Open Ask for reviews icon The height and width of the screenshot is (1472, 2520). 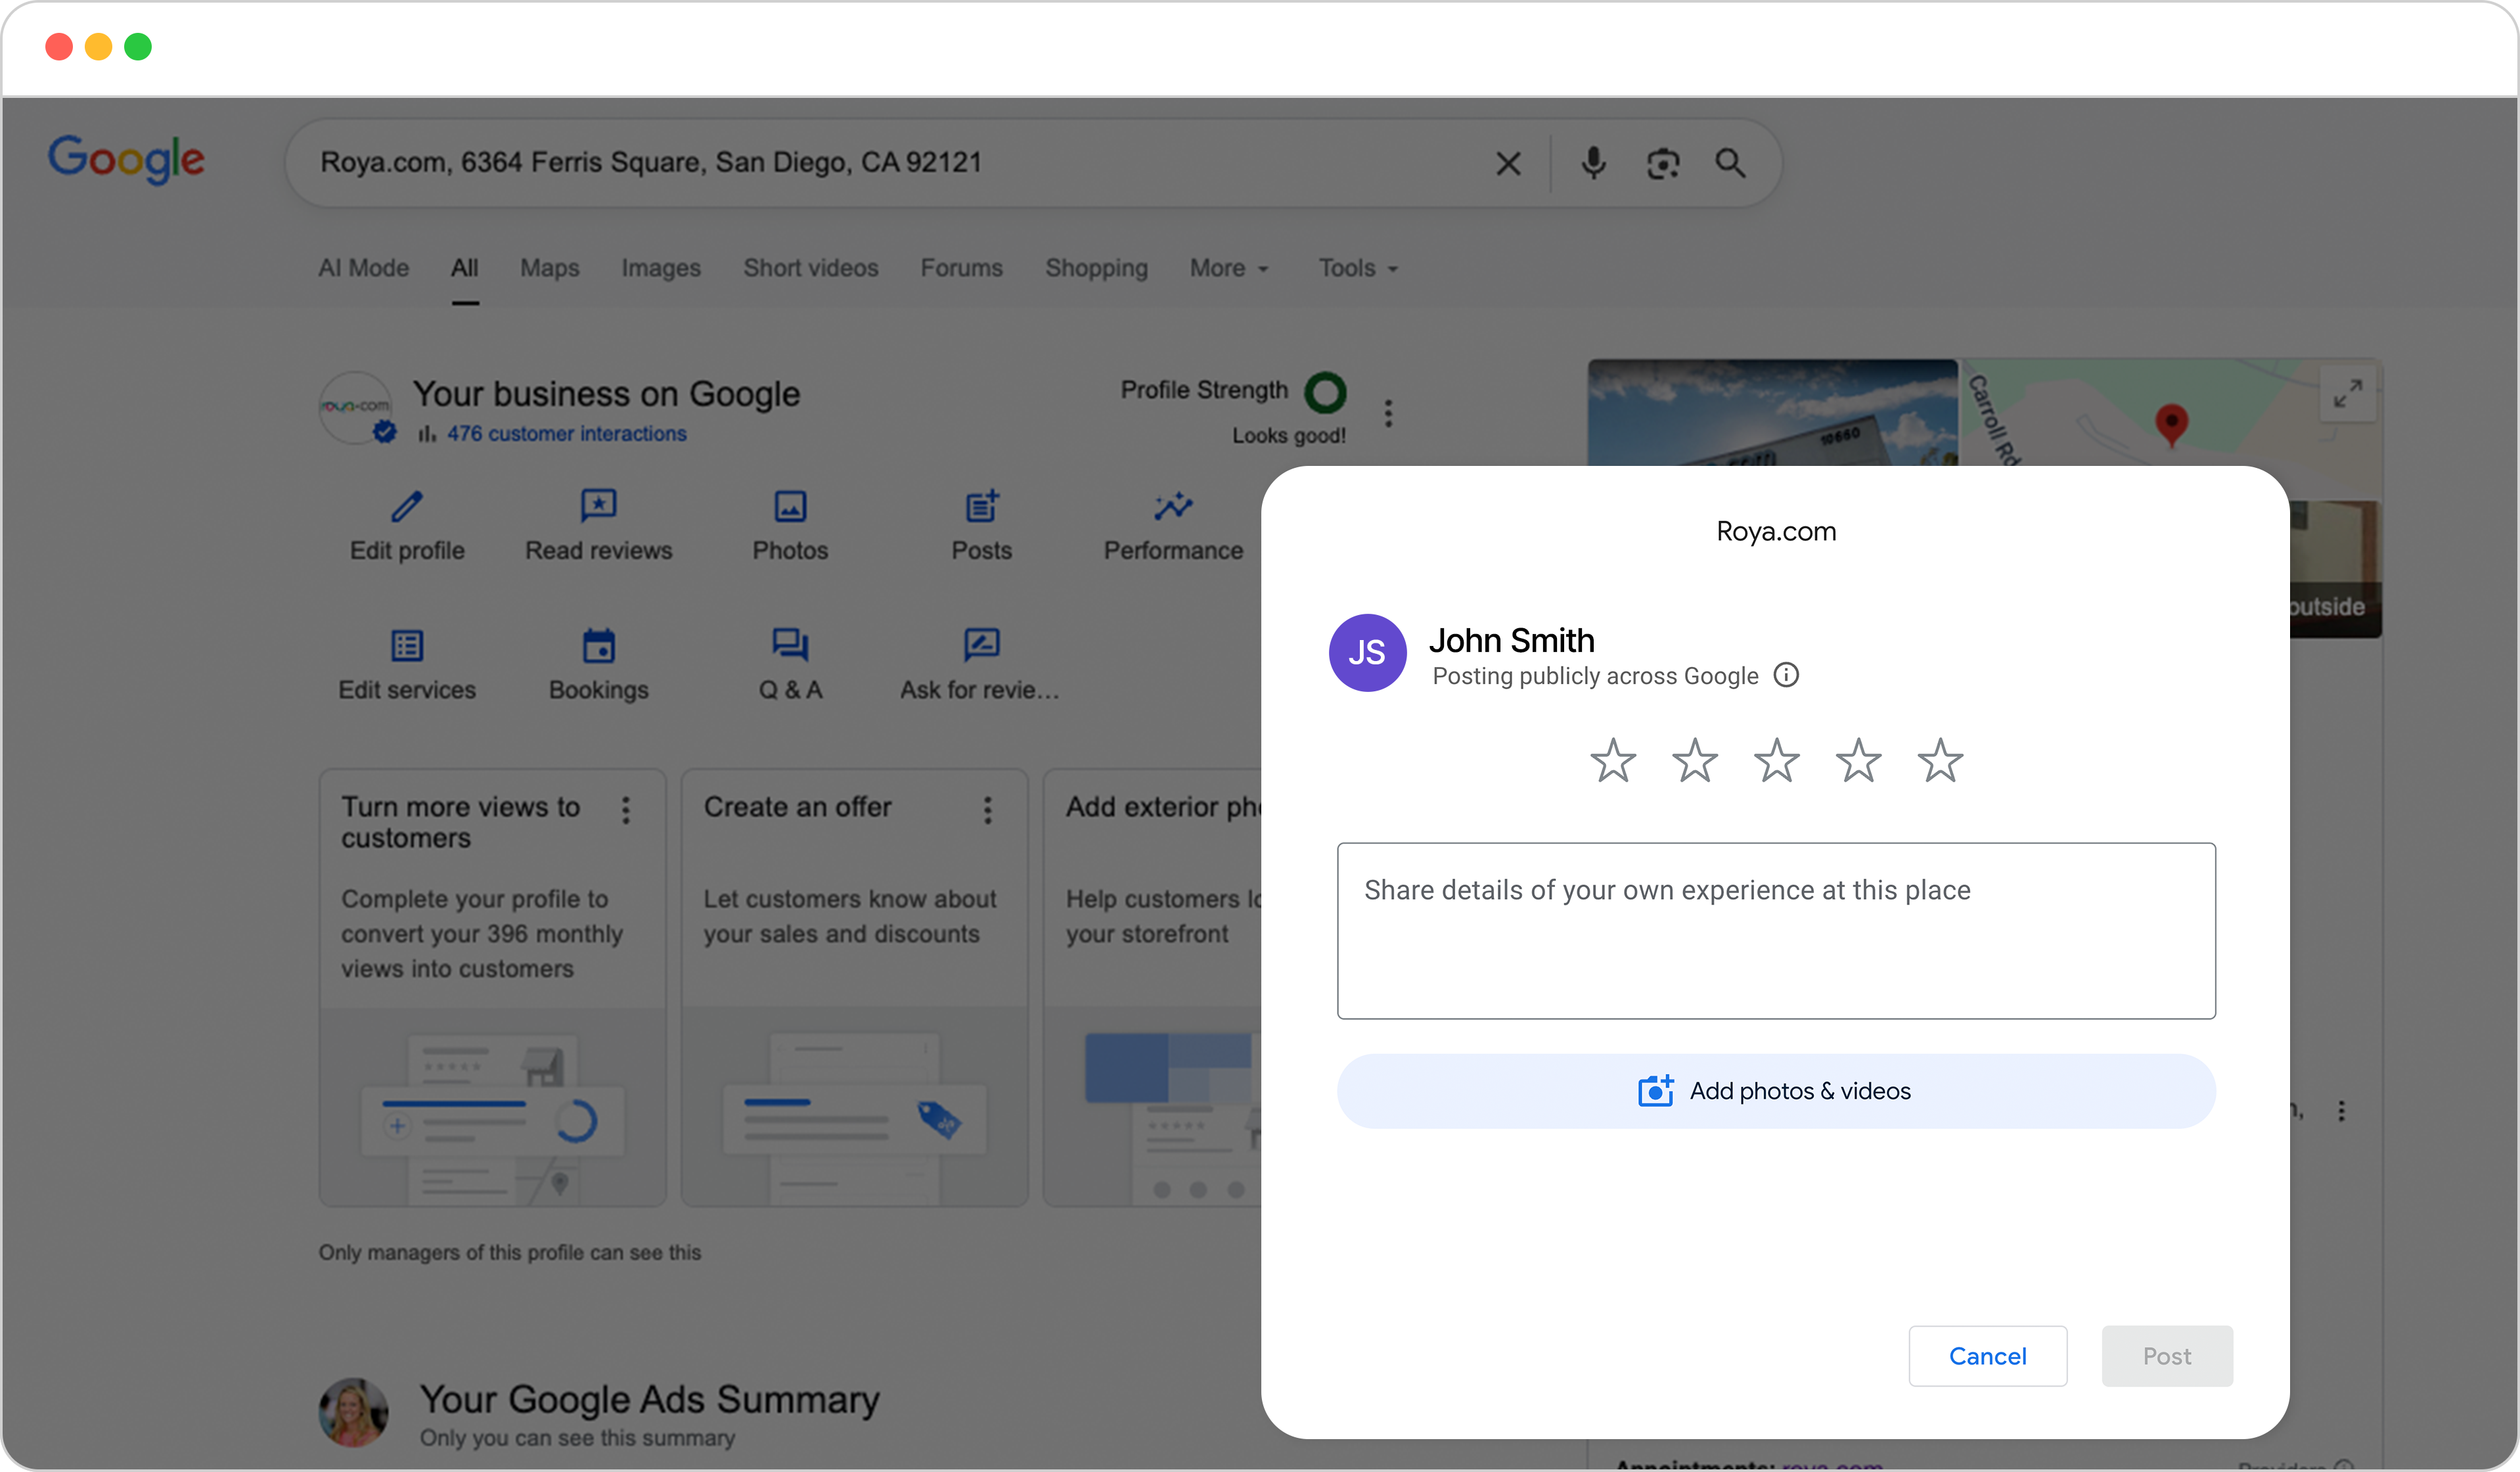(x=982, y=646)
